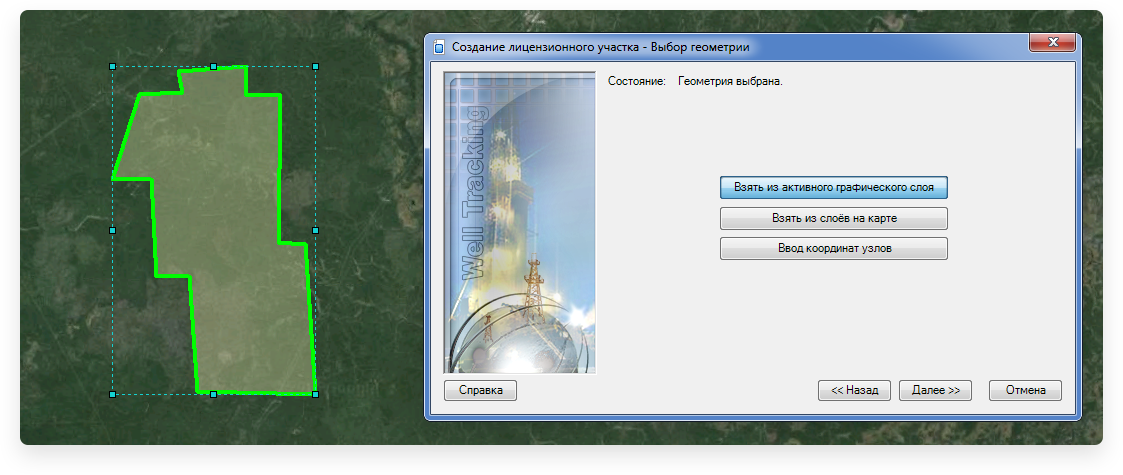Image resolution: width=1123 pixels, height=475 pixels.
Task: Close the geometry selection dialog
Action: click(1053, 43)
